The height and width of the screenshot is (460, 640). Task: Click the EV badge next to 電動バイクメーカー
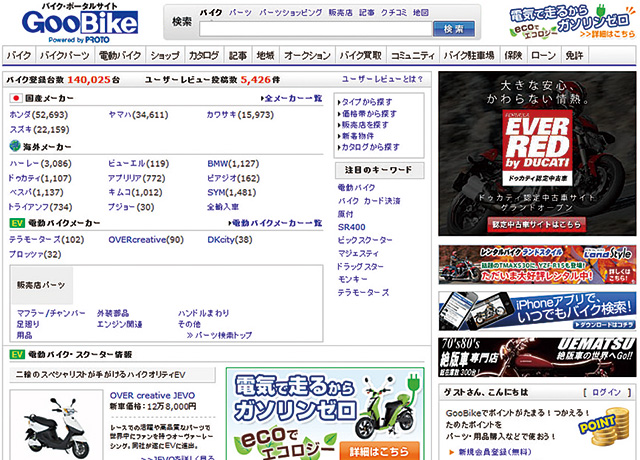click(x=17, y=223)
